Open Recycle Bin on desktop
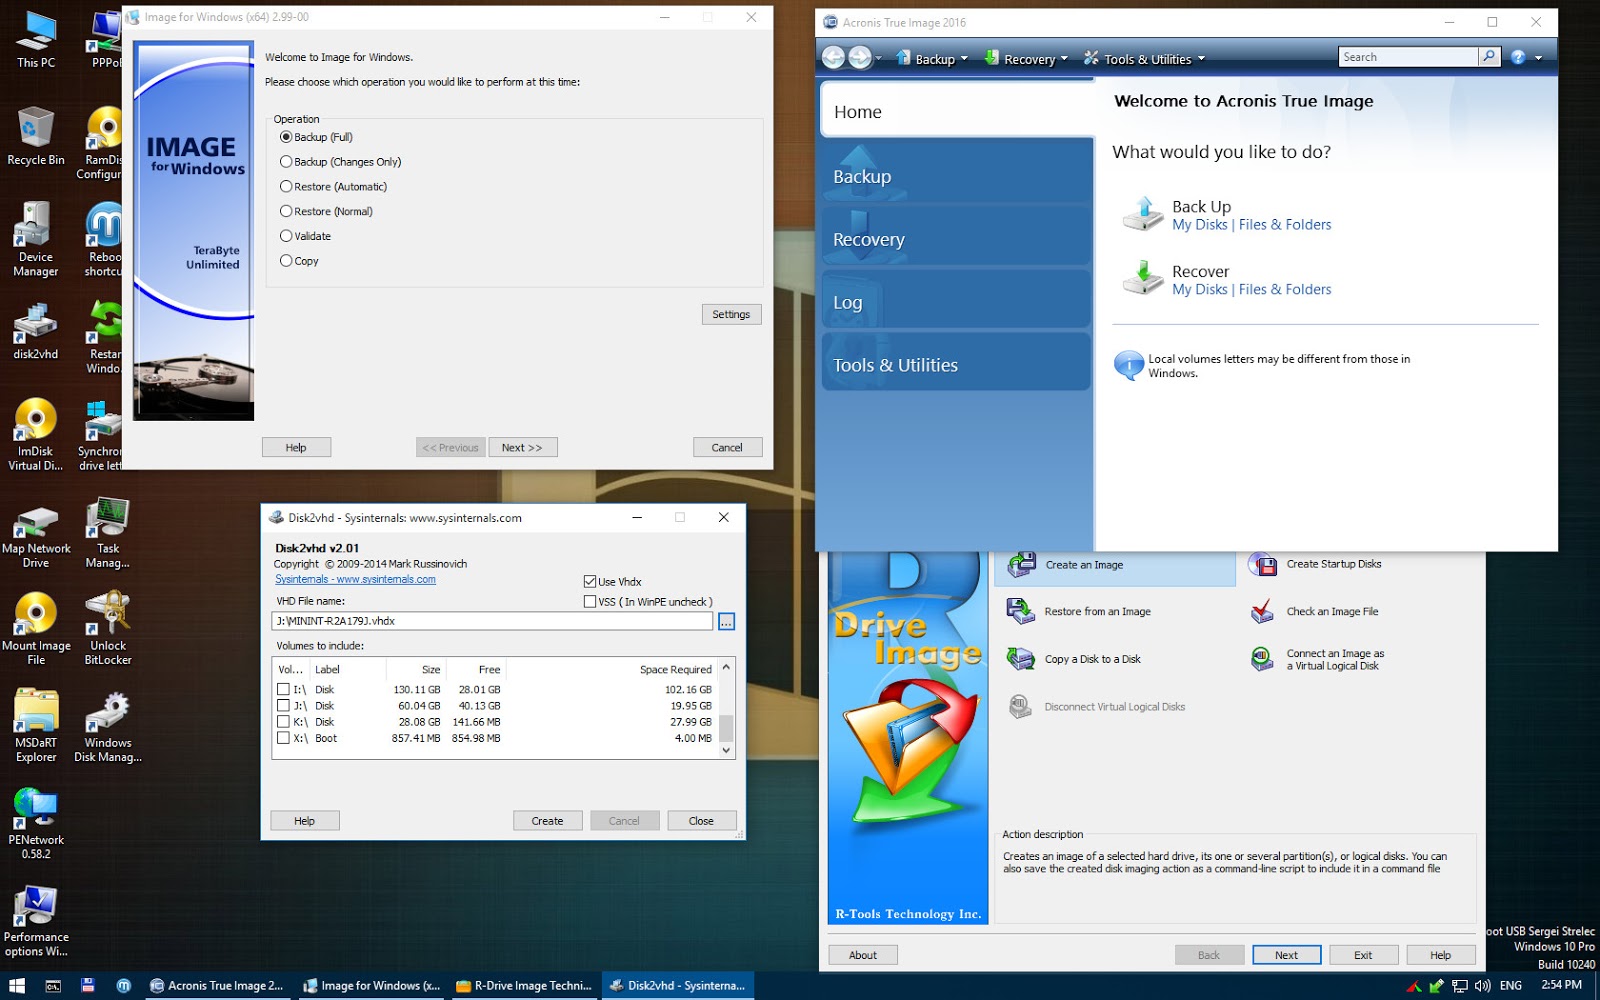1600x1000 pixels. [x=36, y=136]
